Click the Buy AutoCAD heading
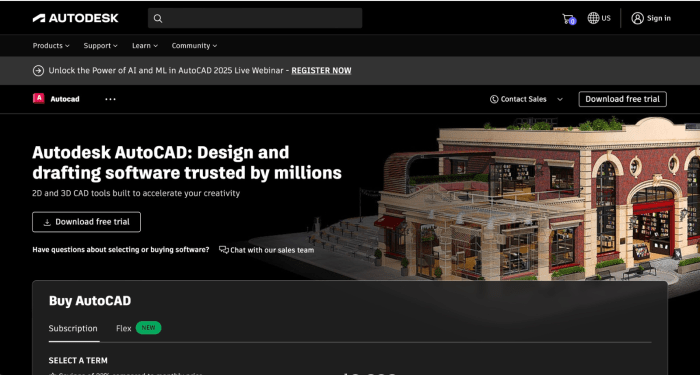This screenshot has height=375, width=700. pyautogui.click(x=90, y=301)
